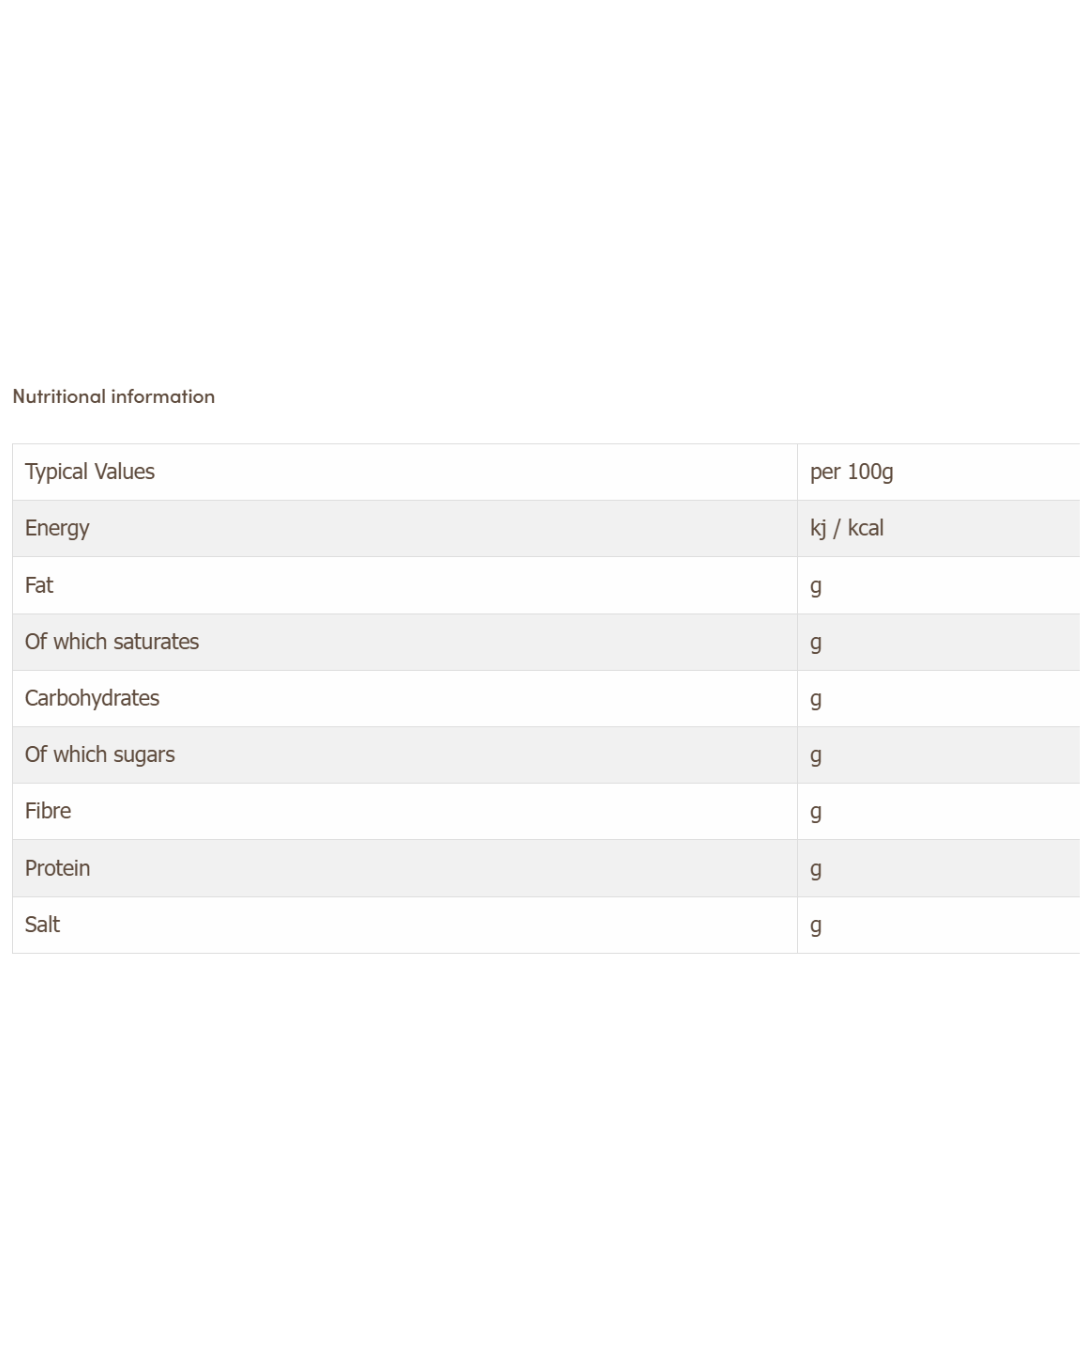Click the Nutritional information heading
This screenshot has height=1350, width=1080.
pos(113,396)
